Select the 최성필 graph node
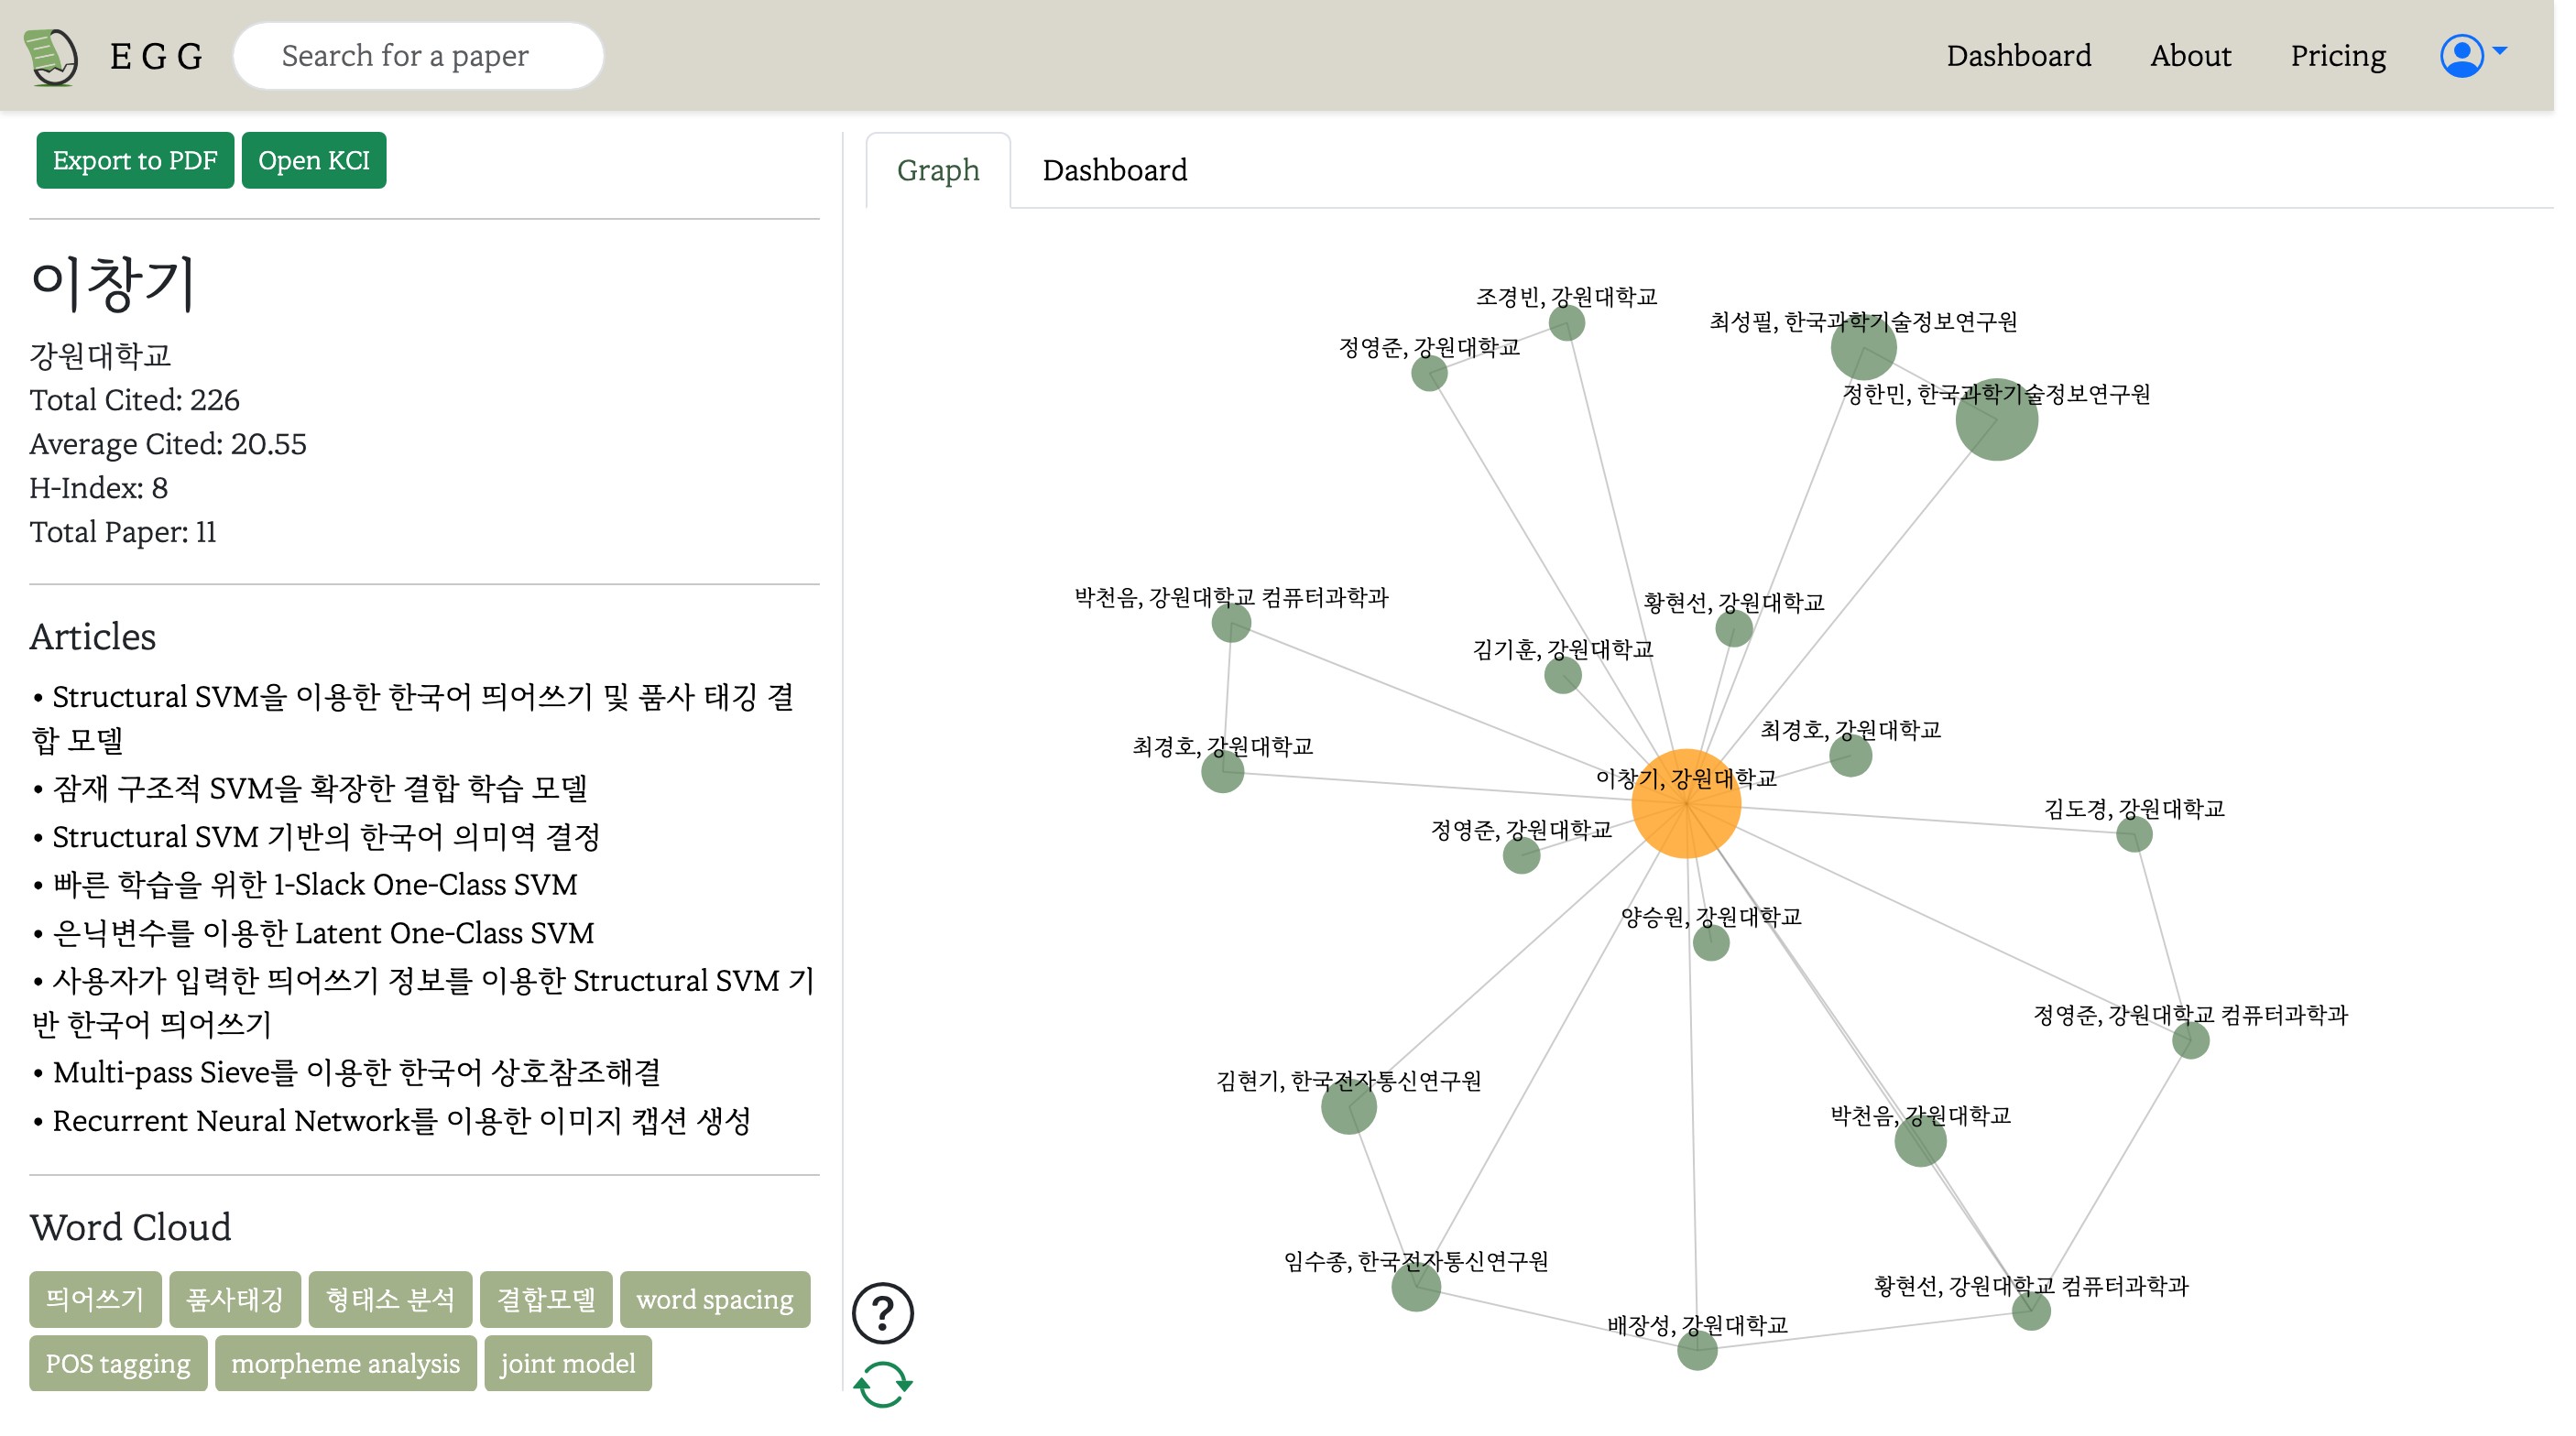This screenshot has height=1436, width=2576. tap(1866, 347)
